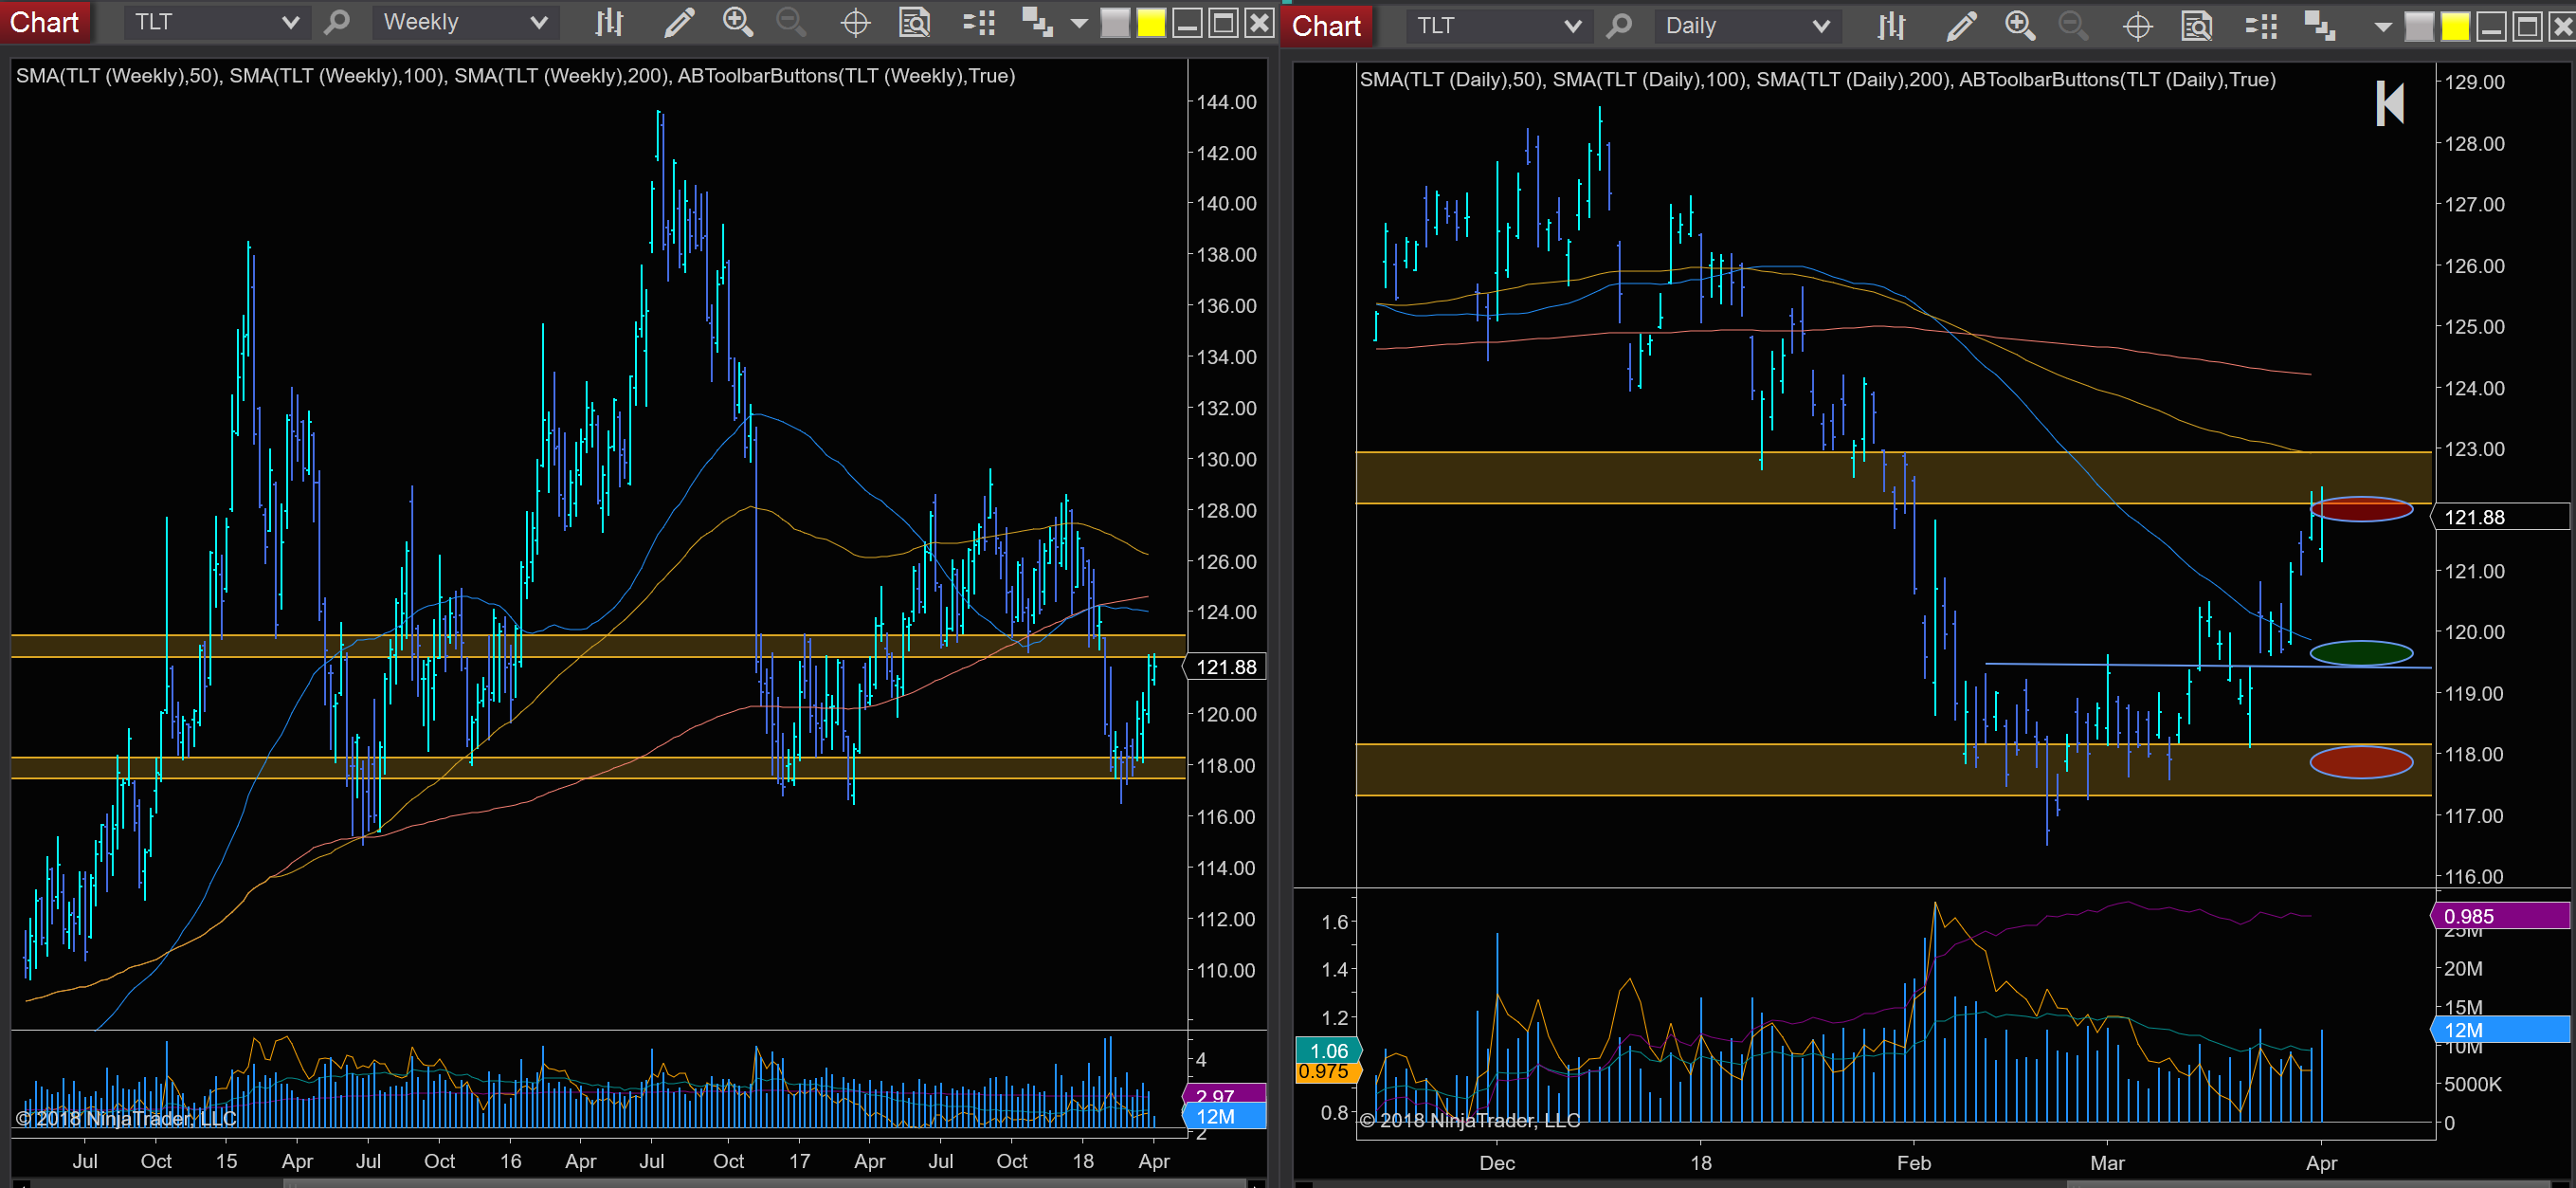Click the SMA indicator label on Weekly chart

click(515, 76)
